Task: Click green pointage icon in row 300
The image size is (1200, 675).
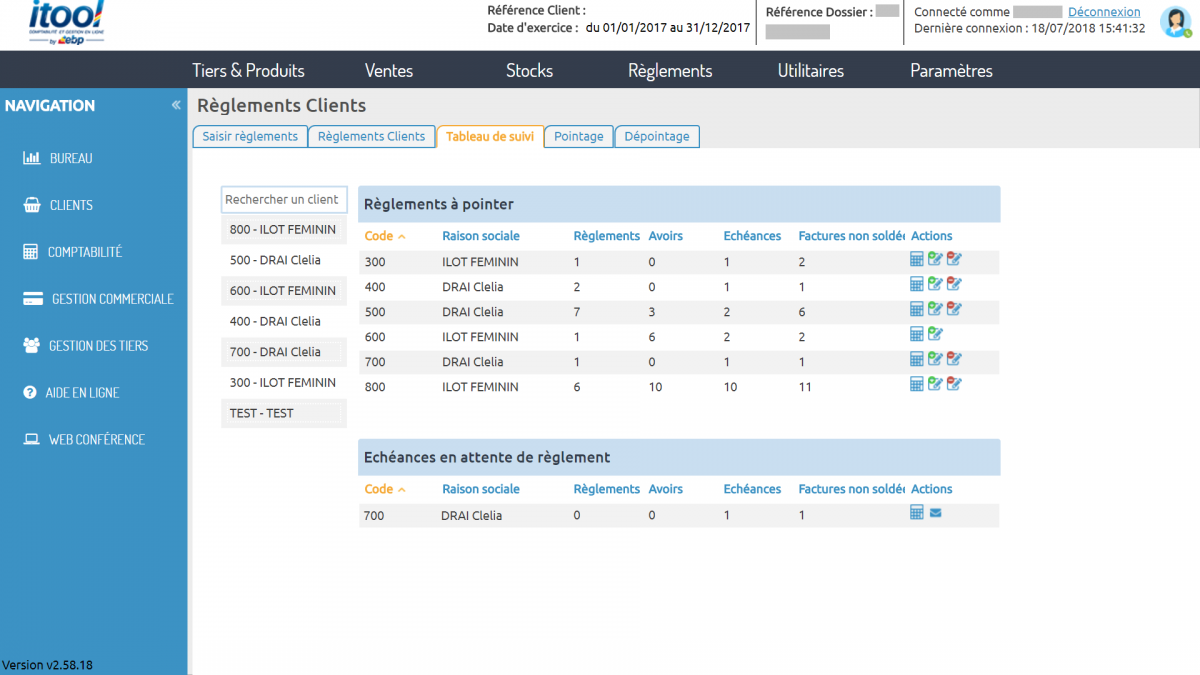Action: tap(935, 259)
